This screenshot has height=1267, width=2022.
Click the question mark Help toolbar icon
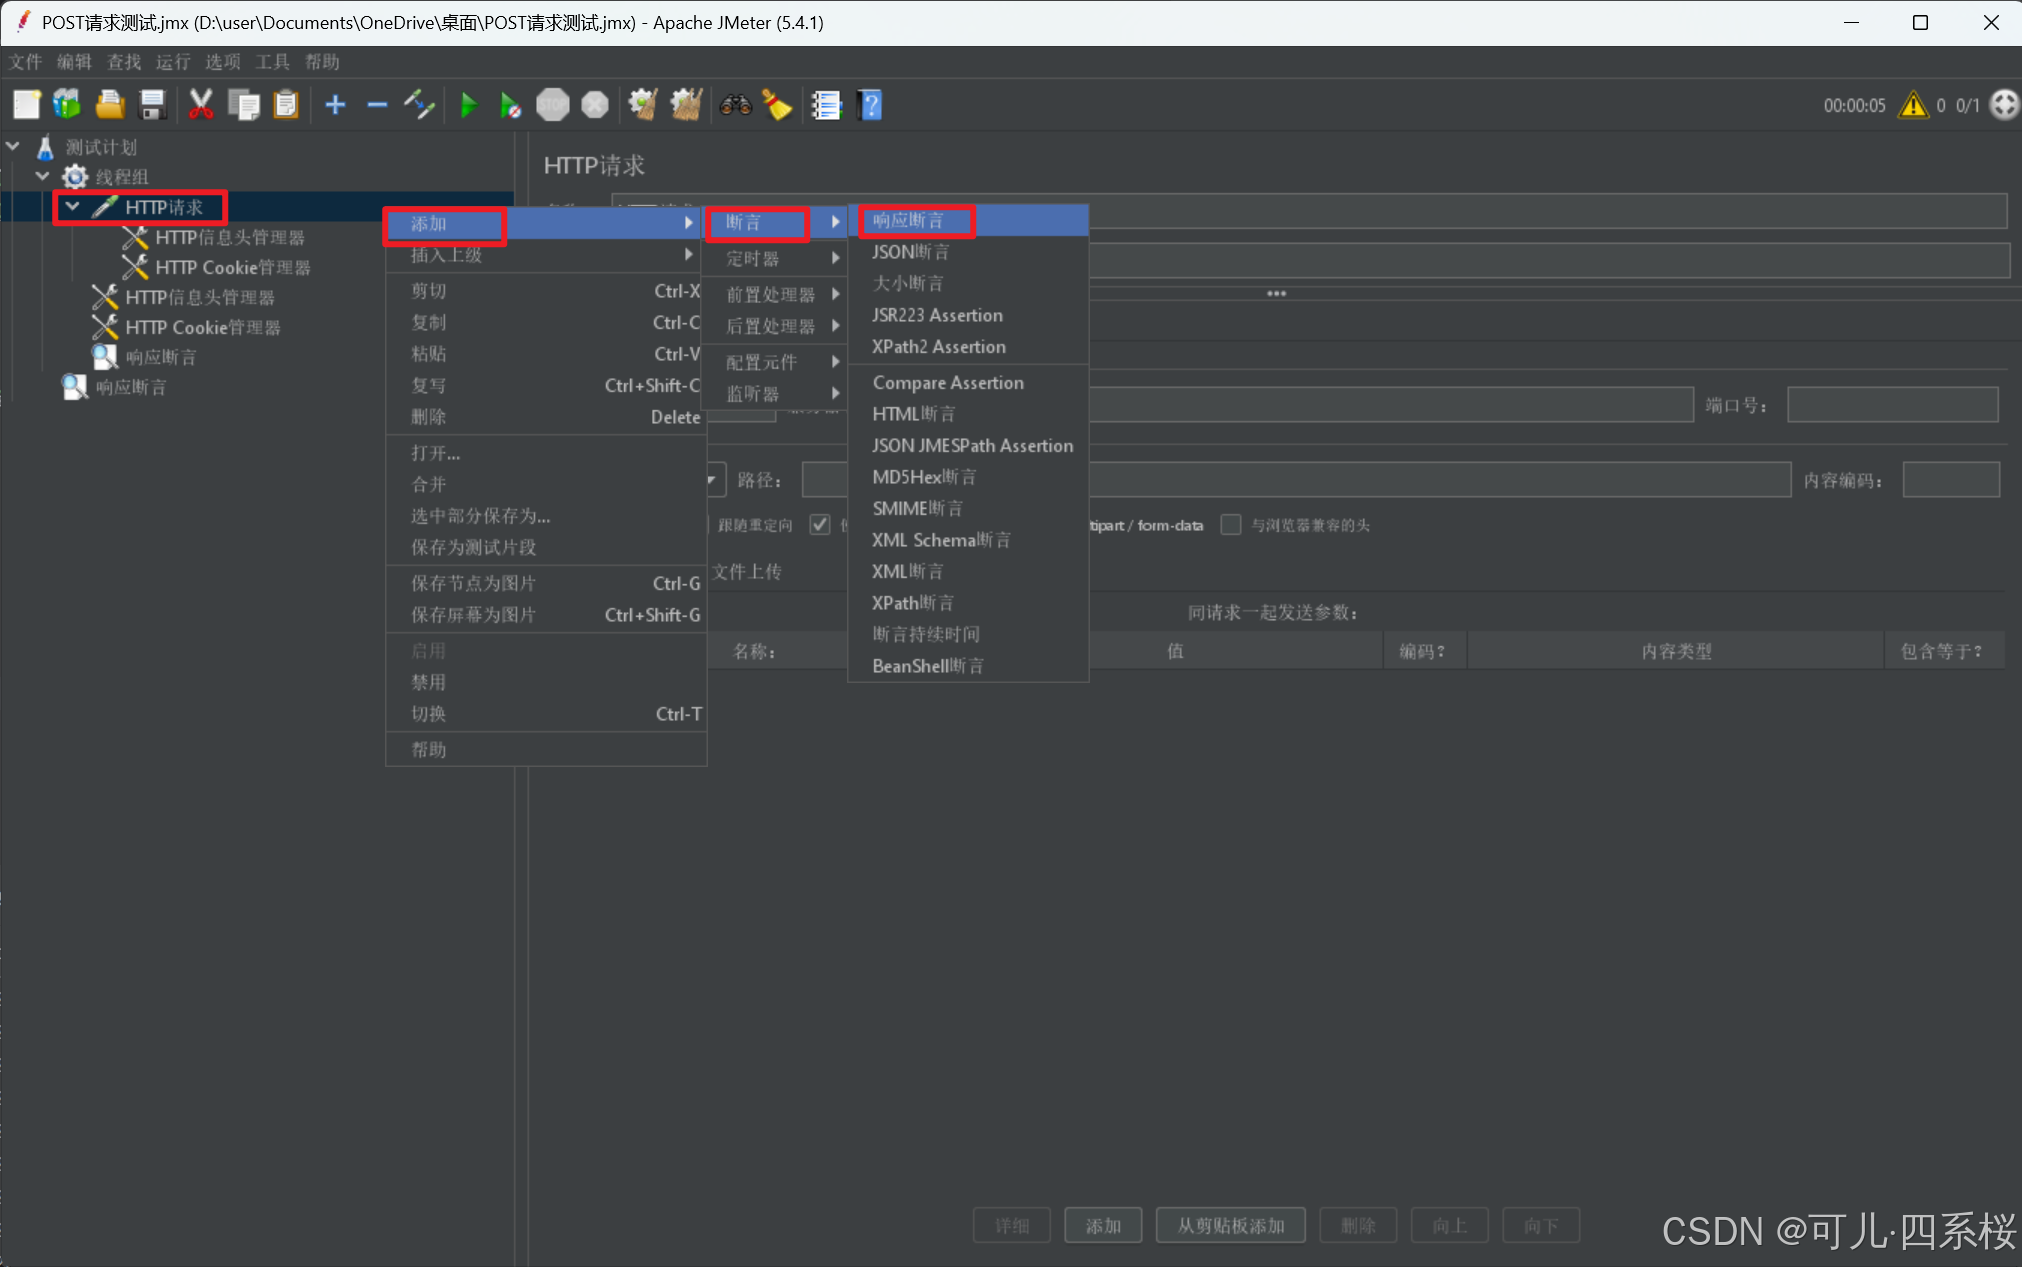pos(870,105)
